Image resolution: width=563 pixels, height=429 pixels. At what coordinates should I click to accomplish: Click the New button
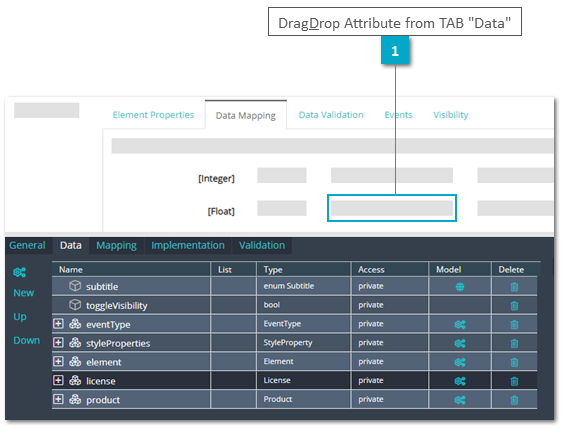(24, 293)
